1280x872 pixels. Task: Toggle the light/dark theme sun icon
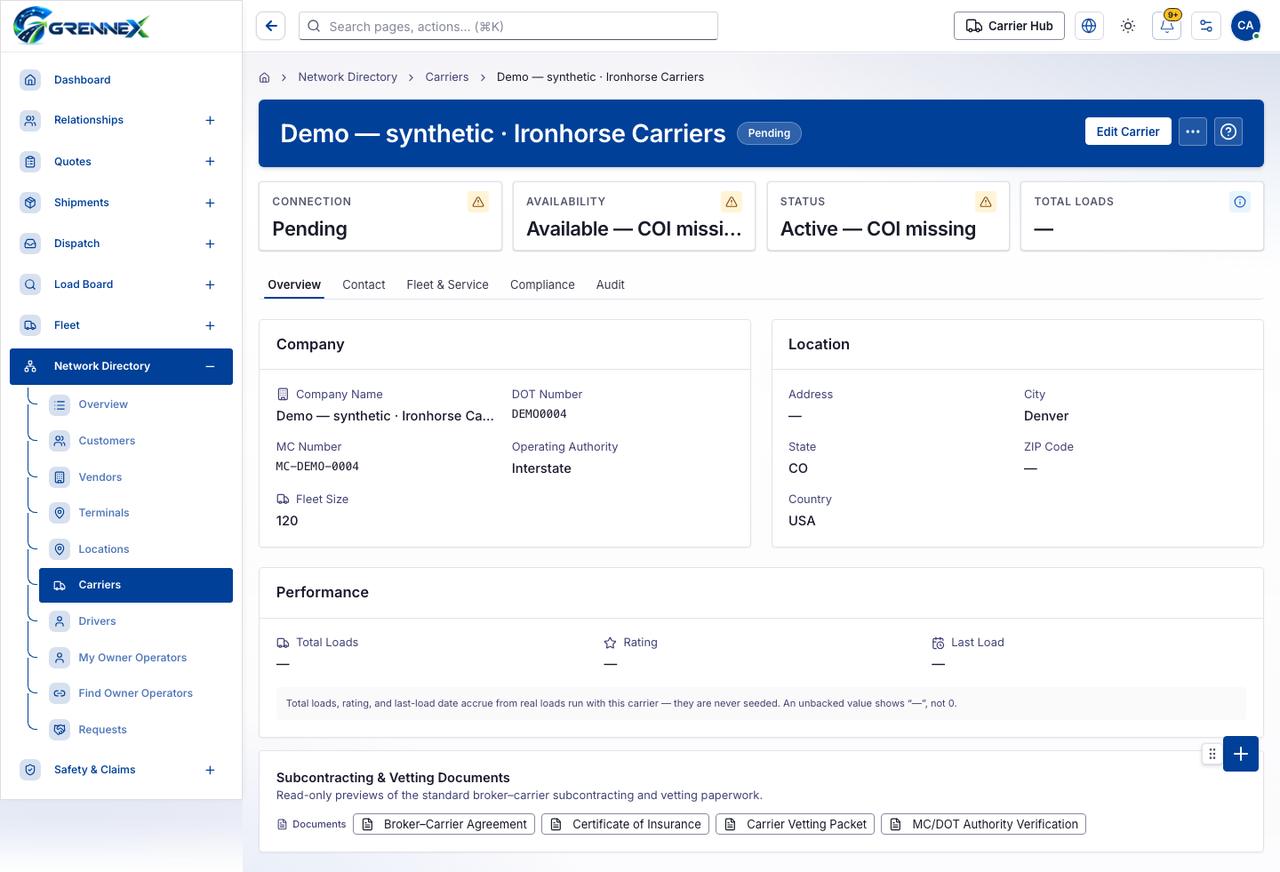[1128, 26]
